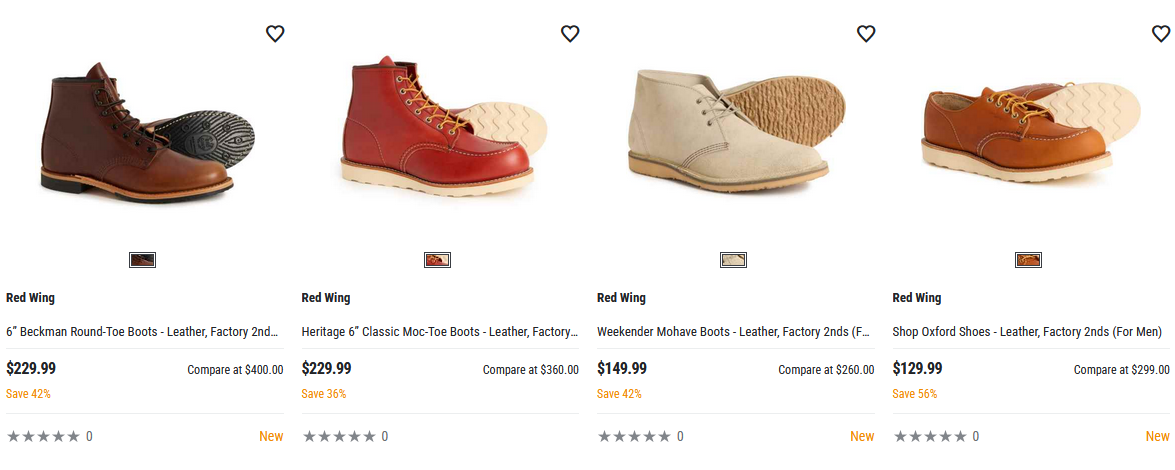Screen dimensions: 1175x470
Task: View the red Heritage Moc-Toe boot photo
Action: tap(440, 130)
